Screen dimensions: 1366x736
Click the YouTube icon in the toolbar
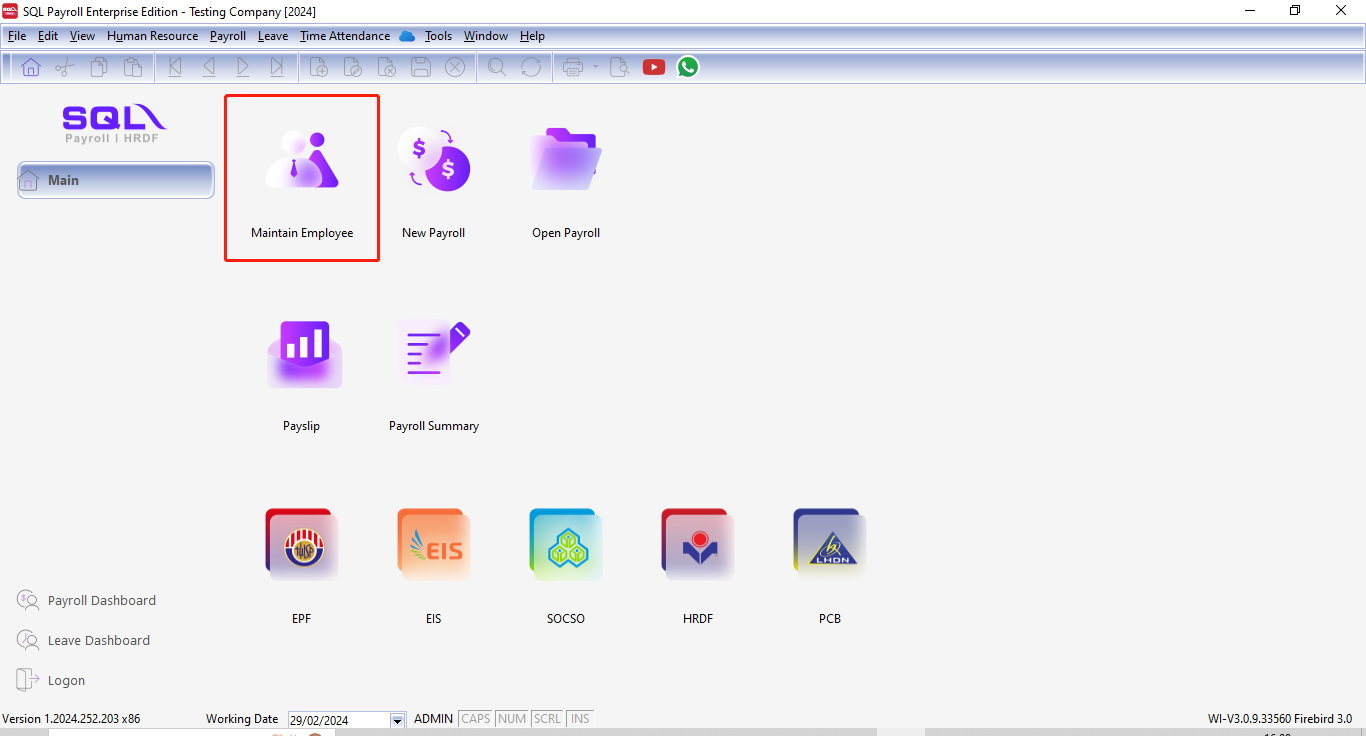[654, 67]
